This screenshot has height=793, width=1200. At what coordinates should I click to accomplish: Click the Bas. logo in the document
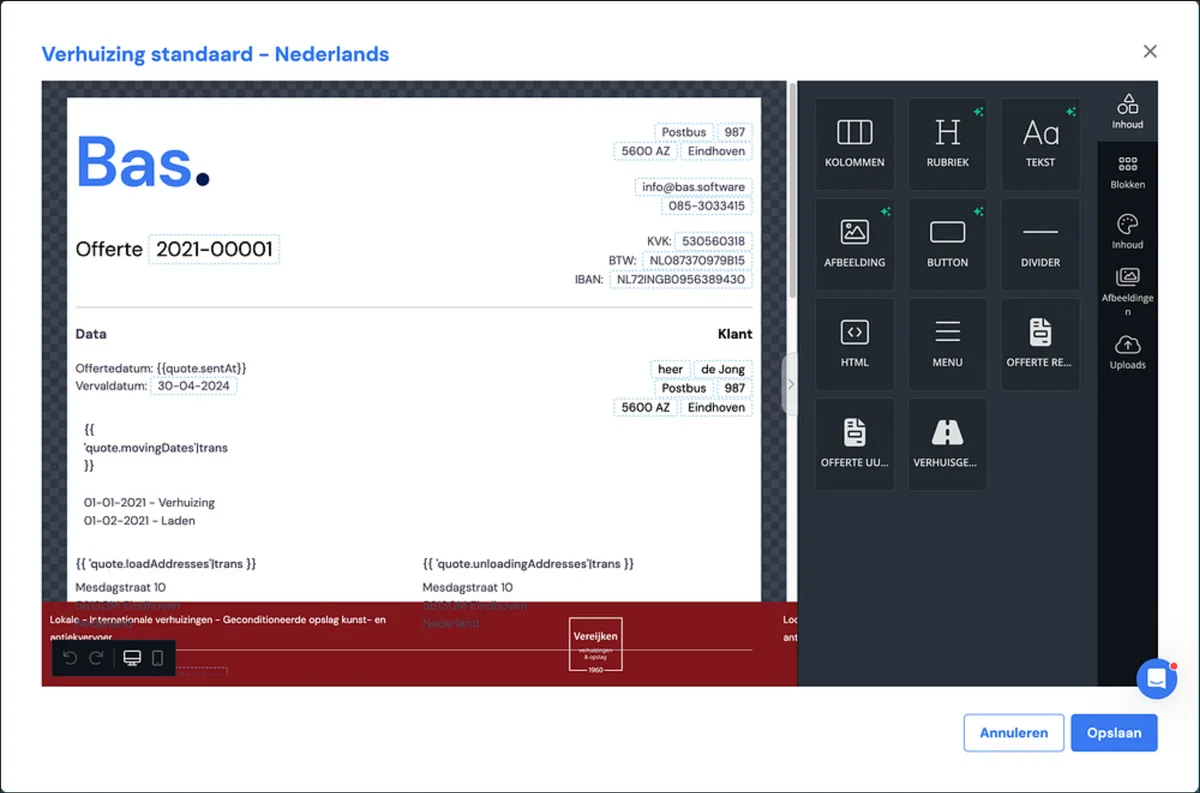pyautogui.click(x=143, y=162)
